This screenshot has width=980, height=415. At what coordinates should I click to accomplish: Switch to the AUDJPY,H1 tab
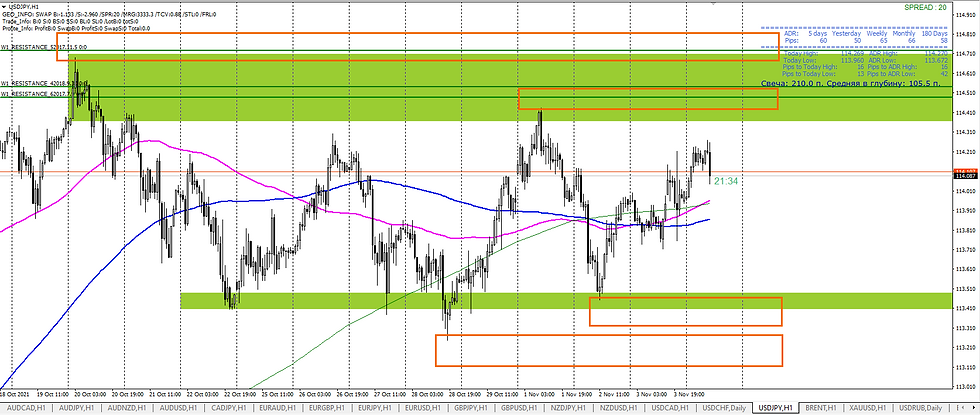pos(78,408)
